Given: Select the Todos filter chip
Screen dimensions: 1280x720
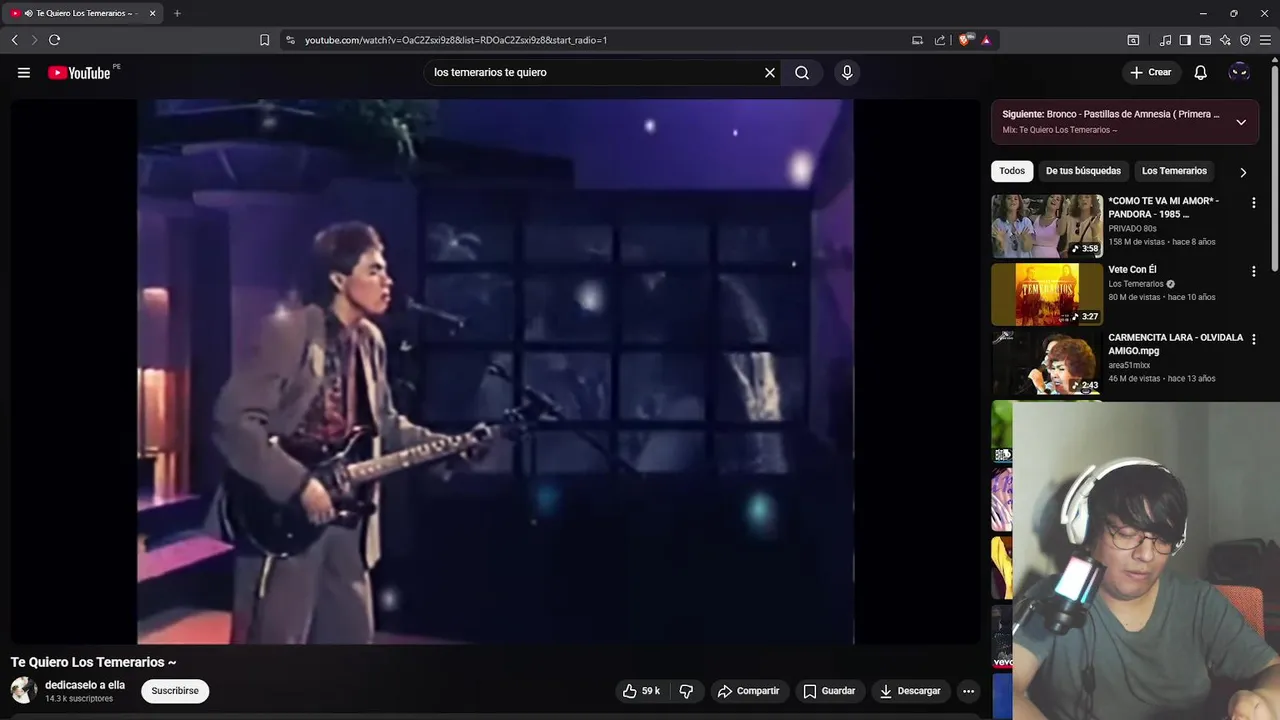Looking at the screenshot, I should [1012, 171].
